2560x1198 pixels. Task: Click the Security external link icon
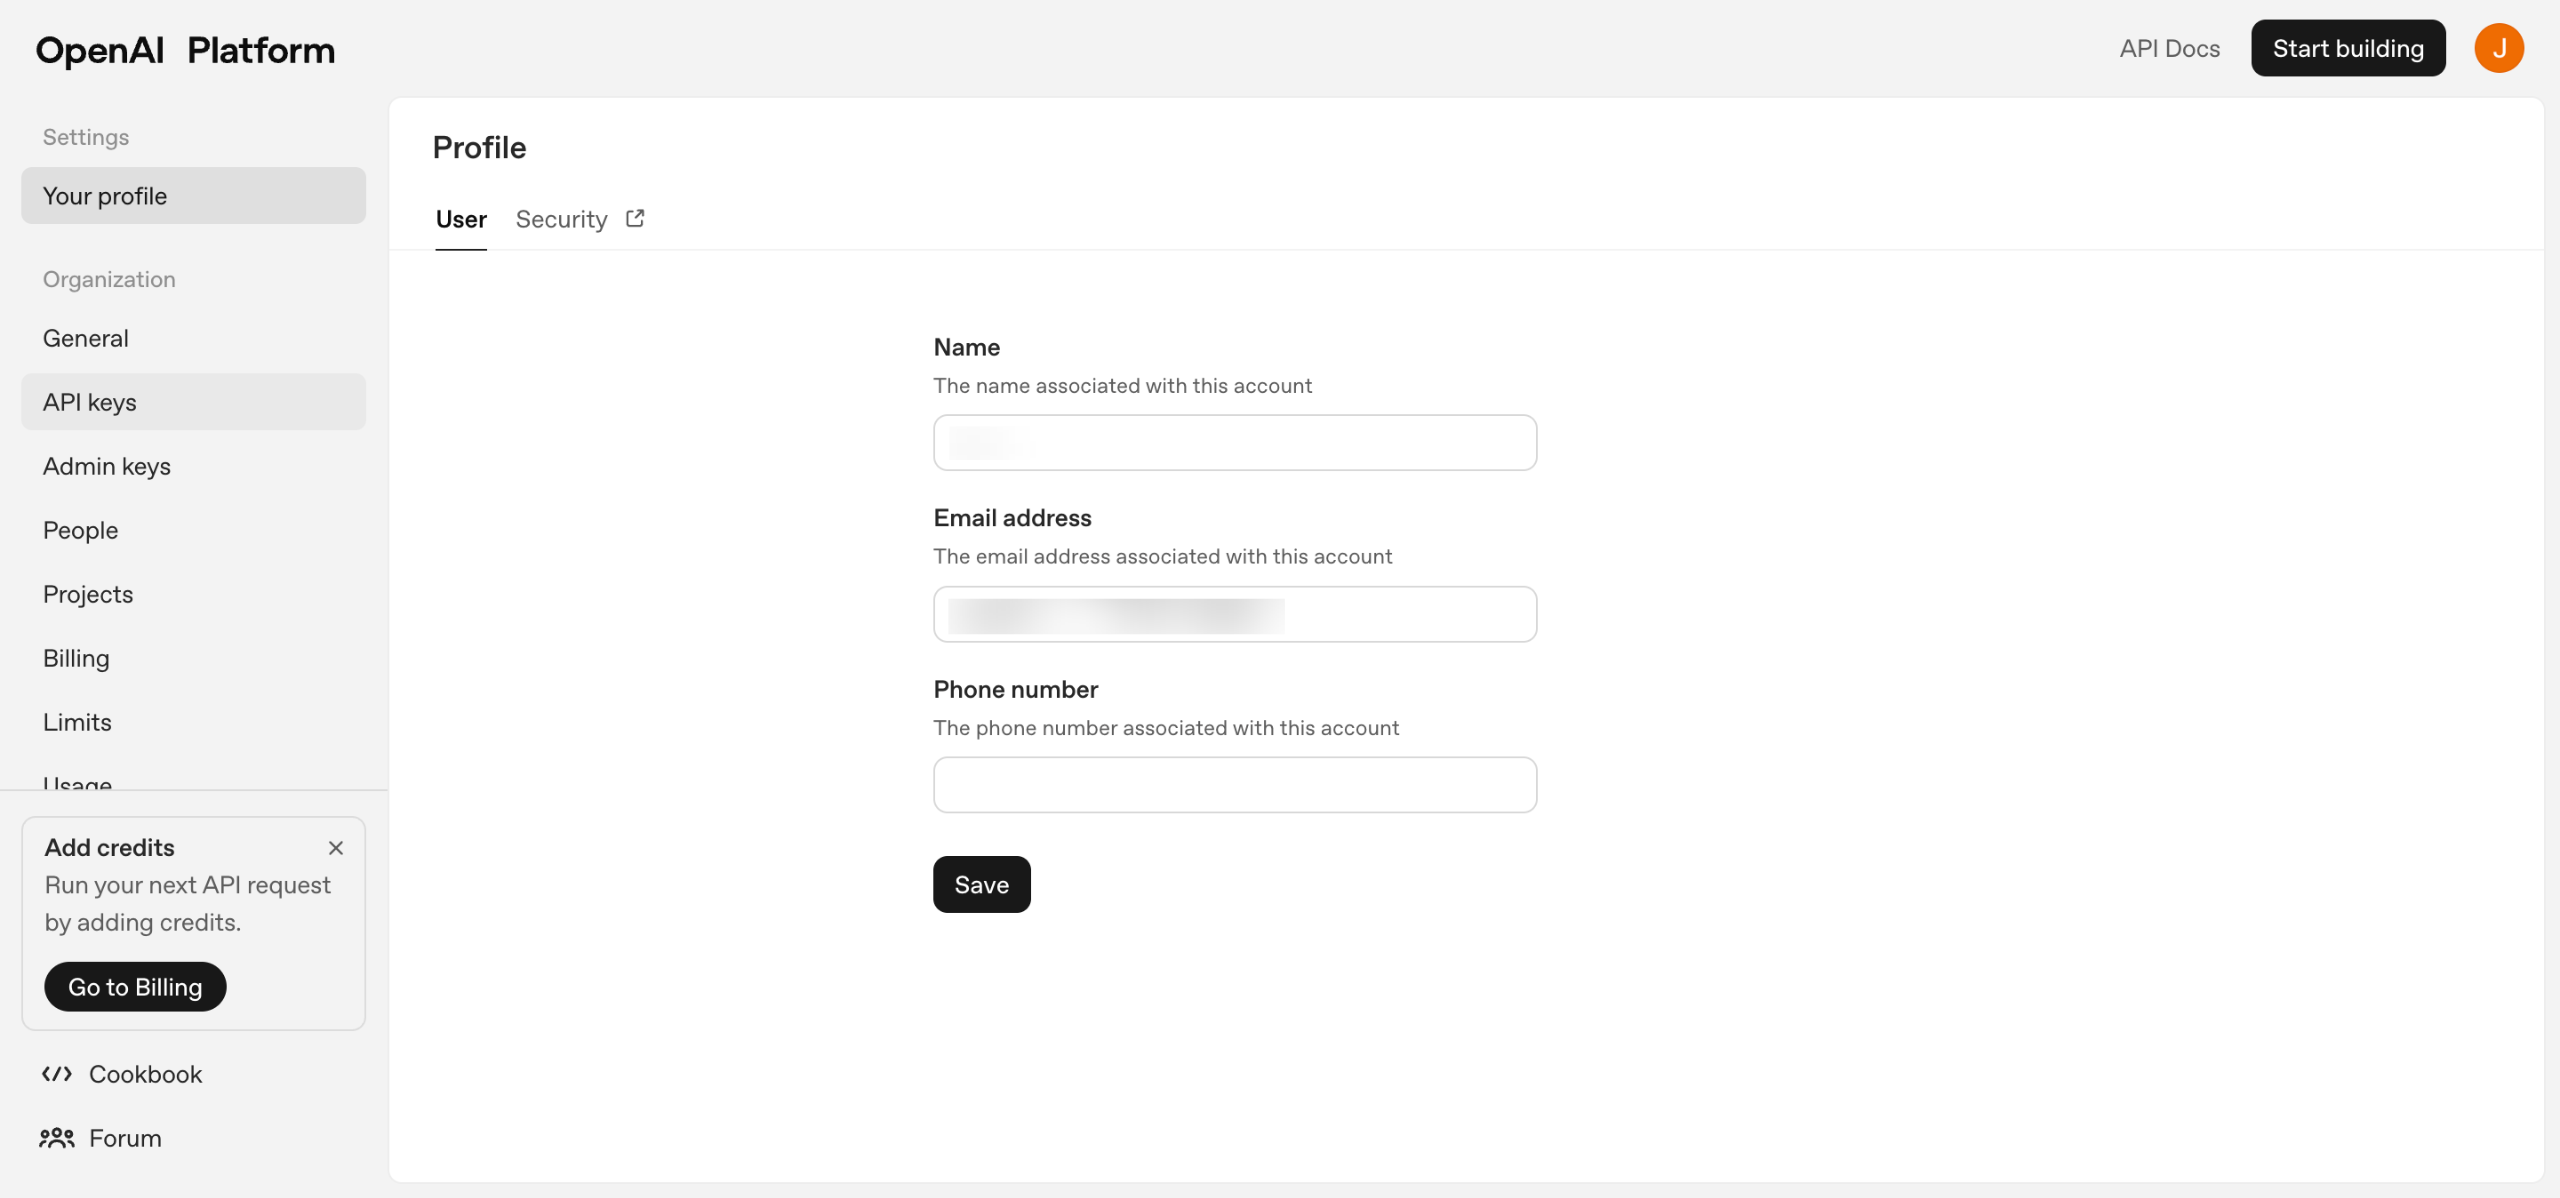pyautogui.click(x=635, y=218)
